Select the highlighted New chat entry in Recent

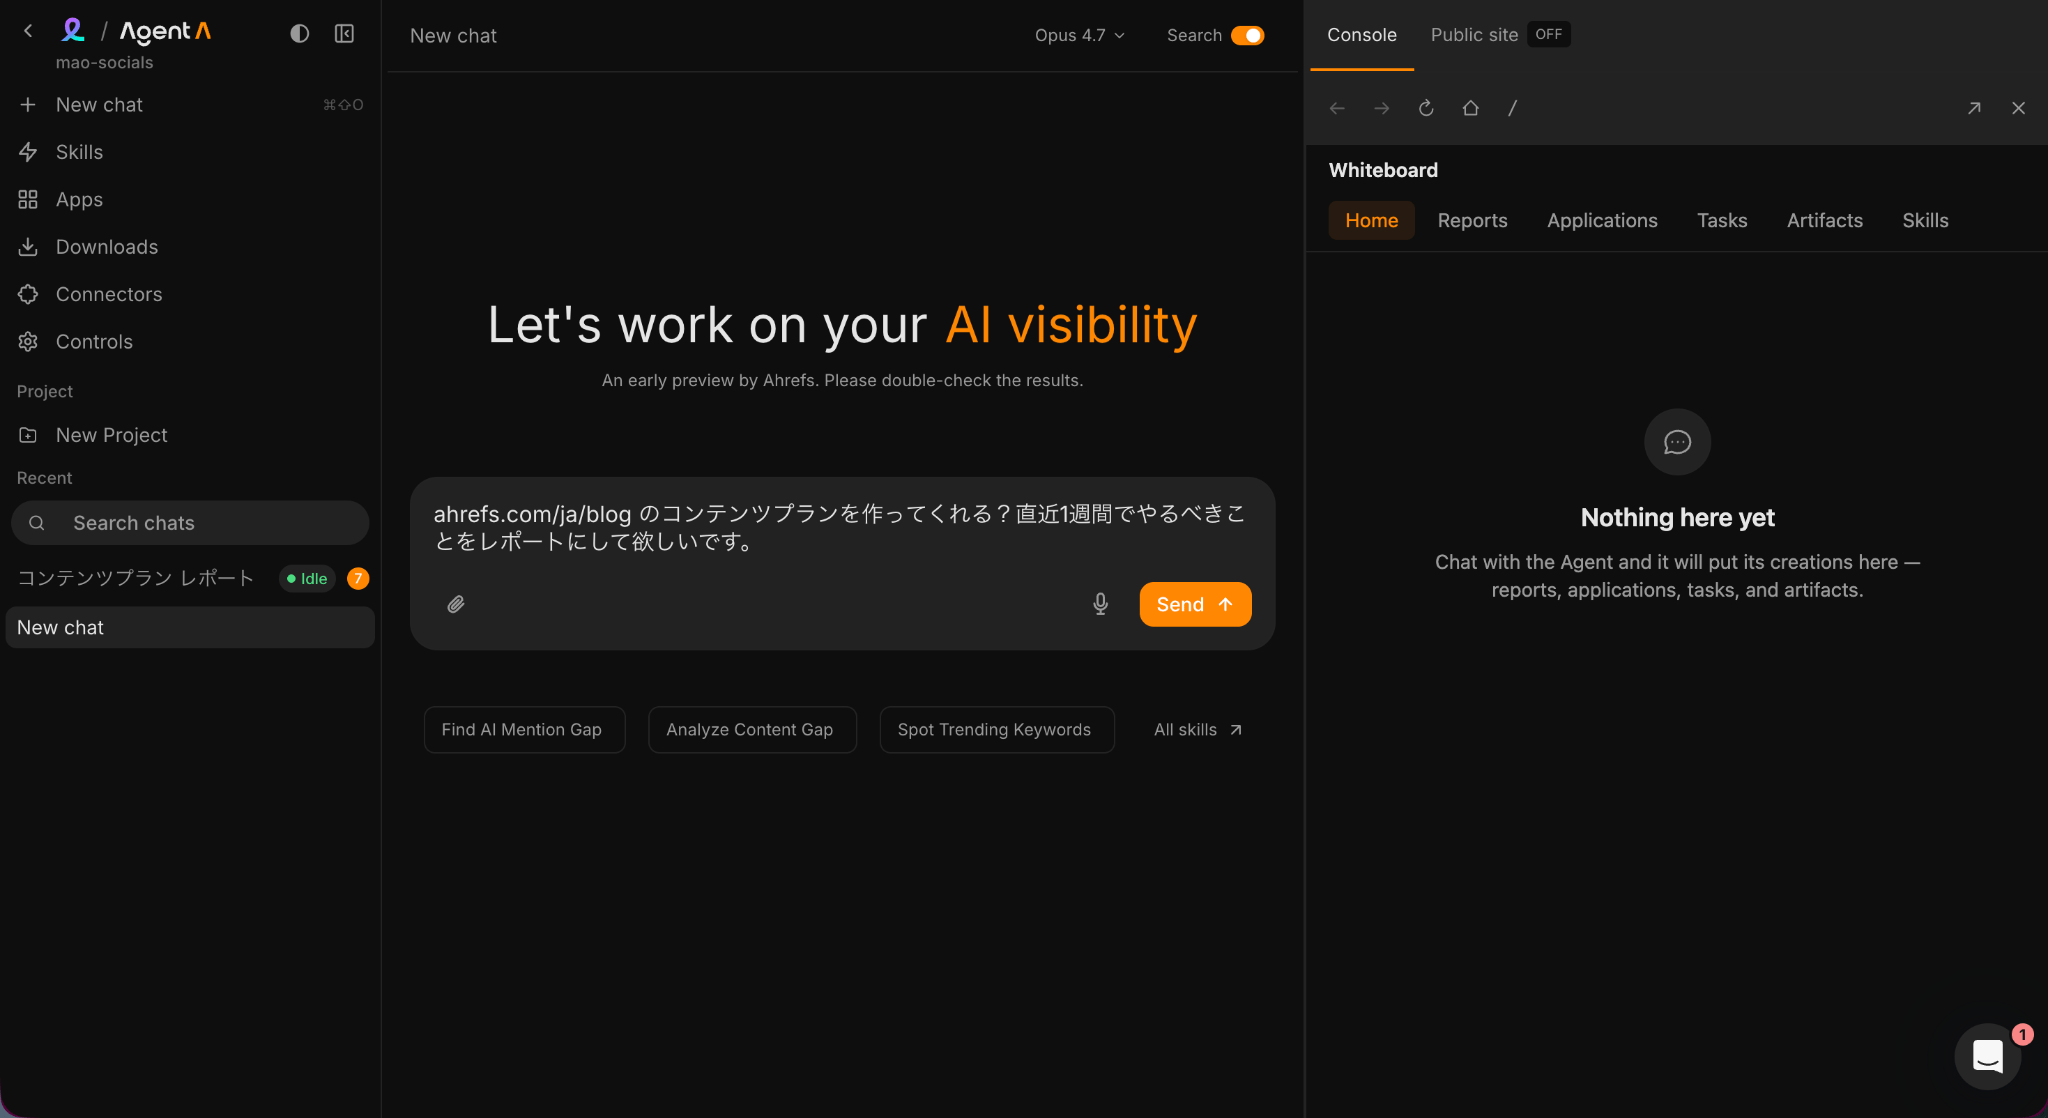click(x=190, y=628)
